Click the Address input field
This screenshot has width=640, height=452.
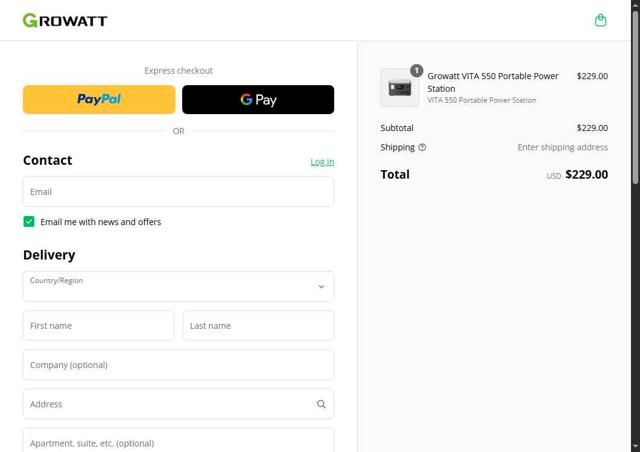pyautogui.click(x=165, y=404)
